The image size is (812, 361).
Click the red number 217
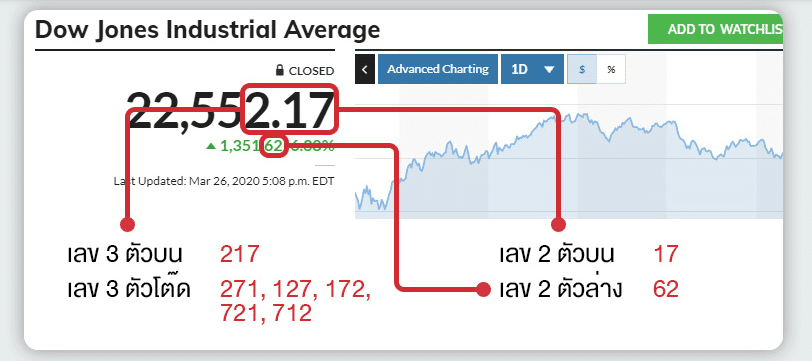point(239,254)
